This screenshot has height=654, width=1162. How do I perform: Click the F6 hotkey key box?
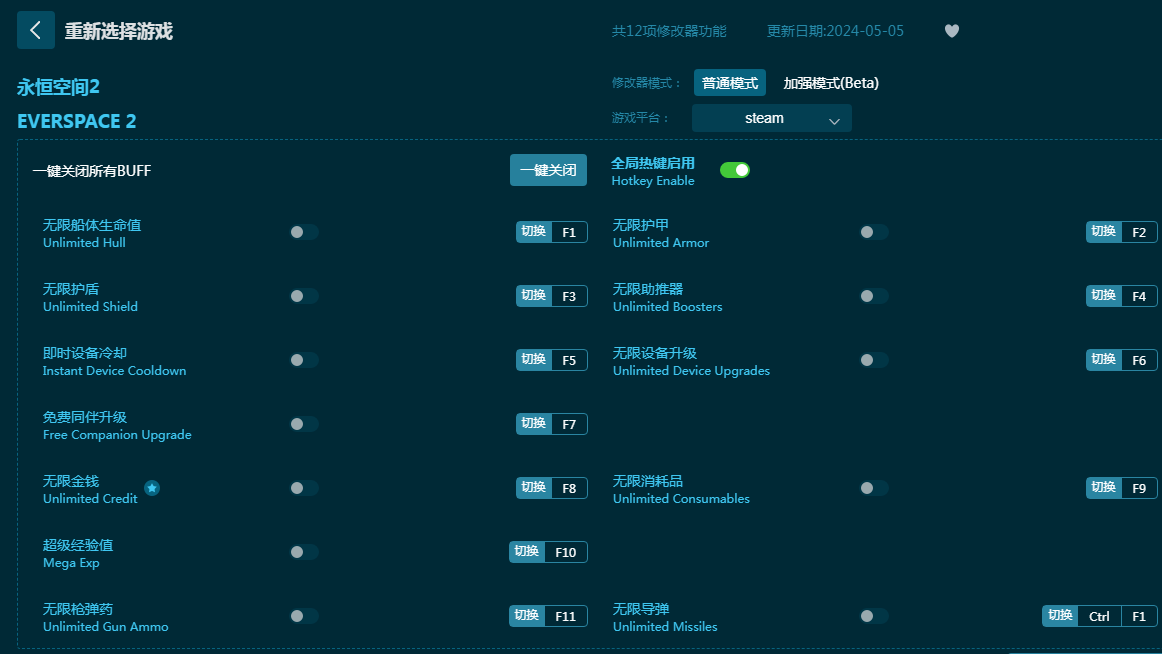(1139, 360)
